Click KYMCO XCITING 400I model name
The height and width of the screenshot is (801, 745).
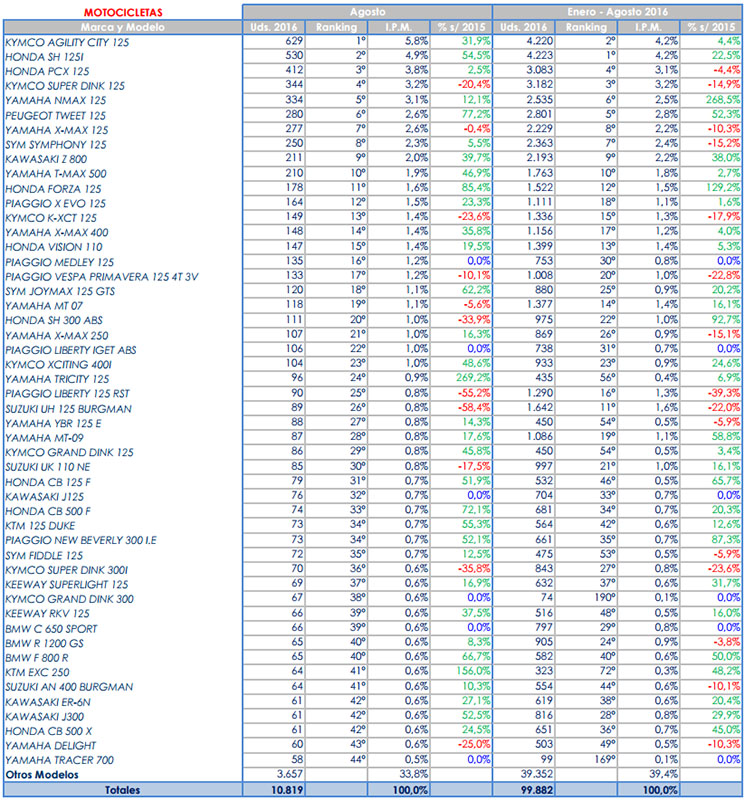tap(58, 365)
